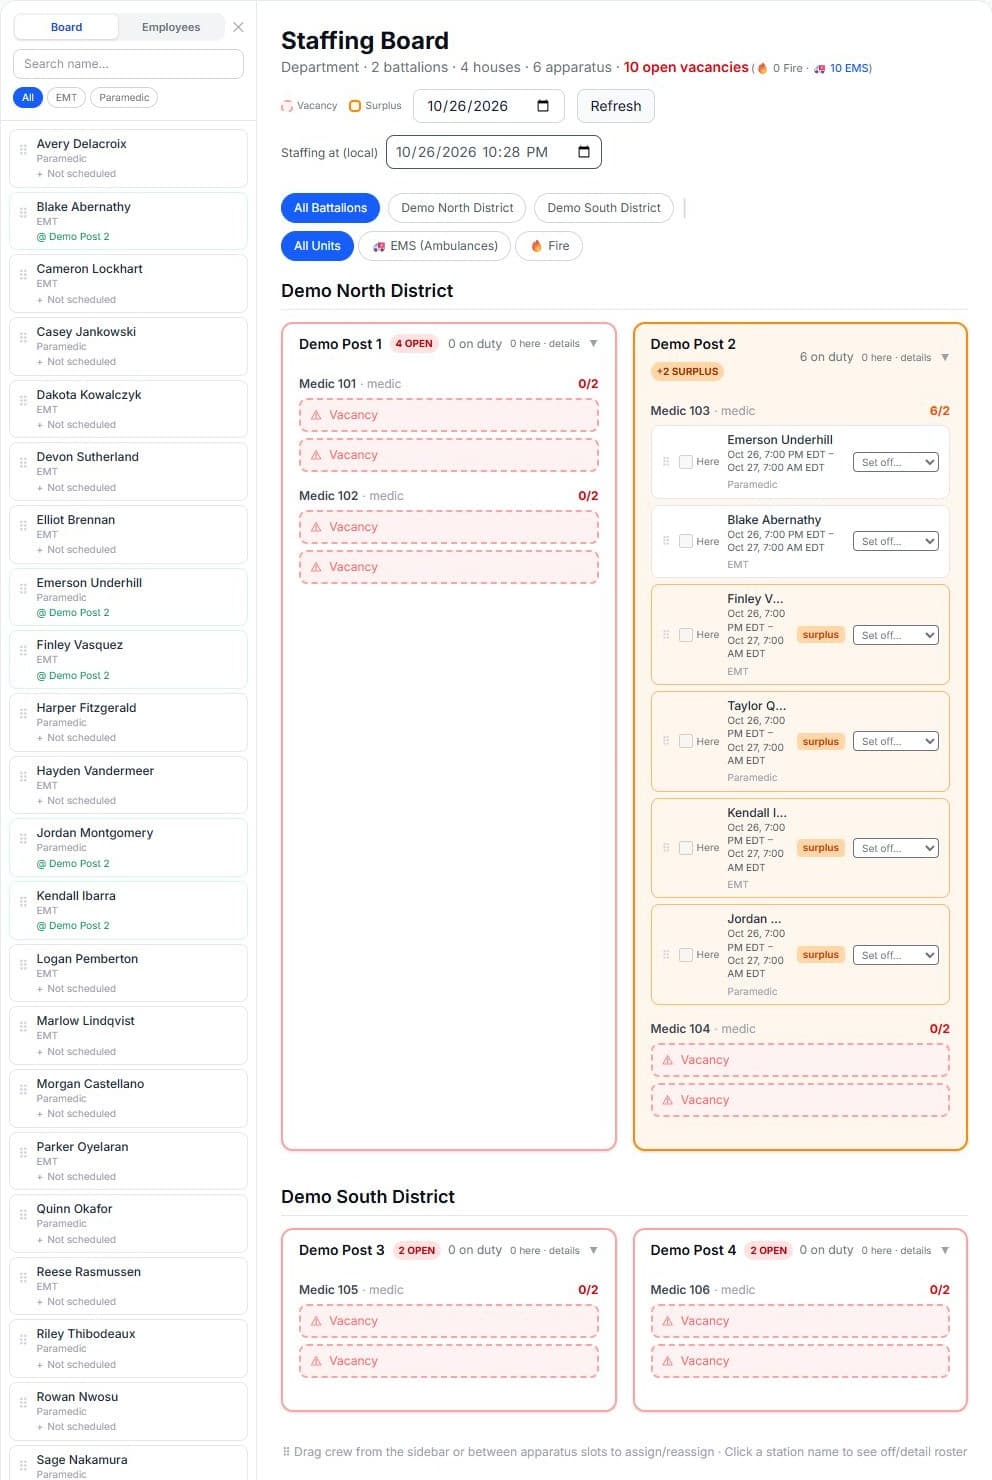Click drag handle on Emerson Underhill's Medic 103 slot
This screenshot has height=1480, width=992.
666,462
